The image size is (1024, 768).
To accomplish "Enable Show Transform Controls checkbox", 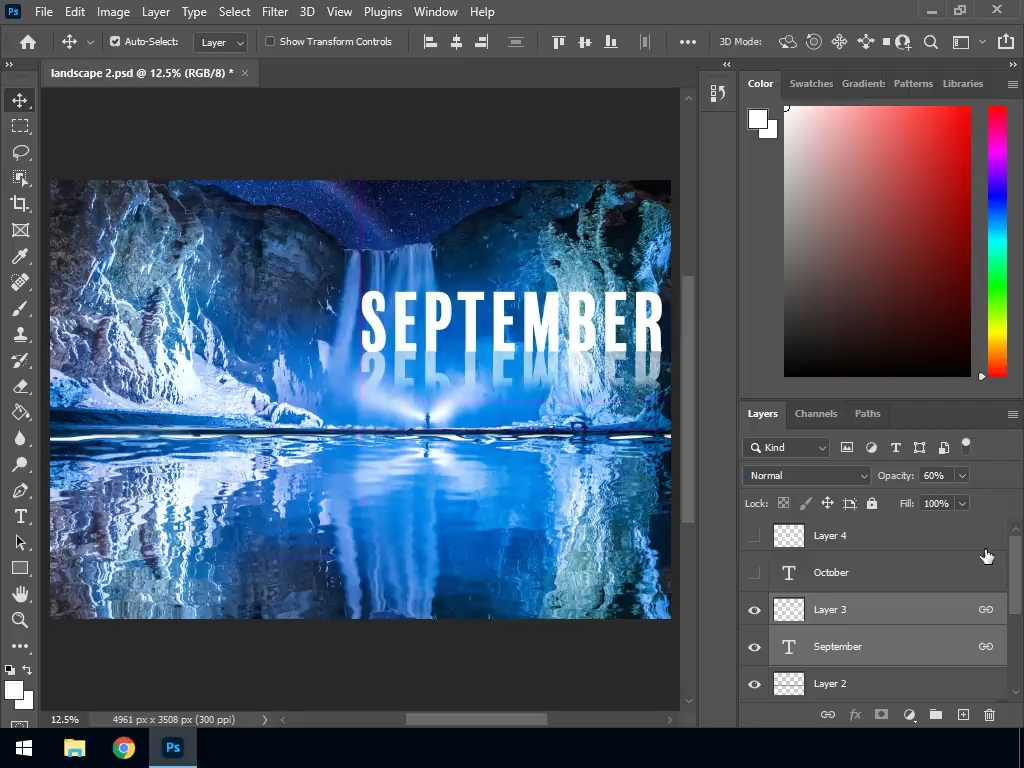I will click(270, 41).
